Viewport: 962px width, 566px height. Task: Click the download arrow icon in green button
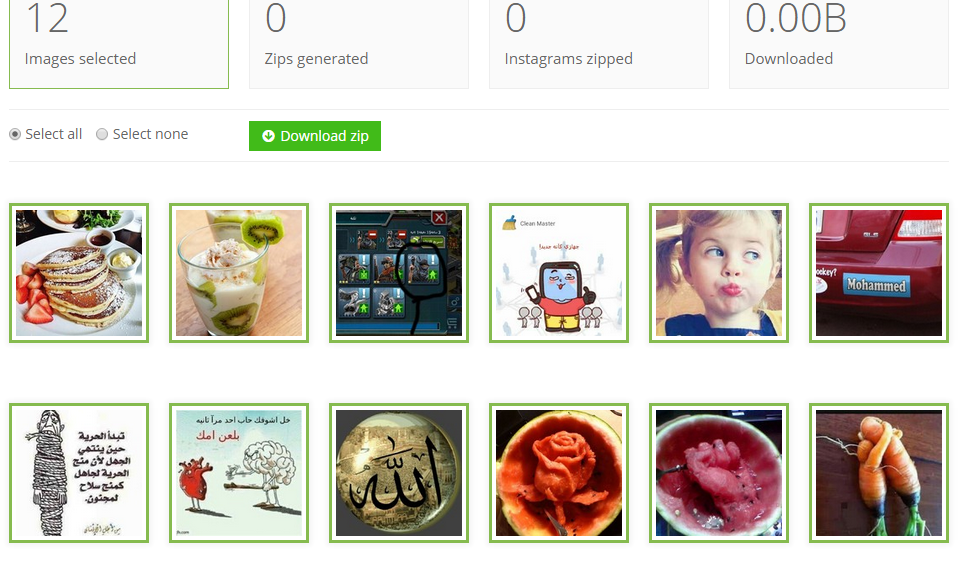[x=268, y=136]
